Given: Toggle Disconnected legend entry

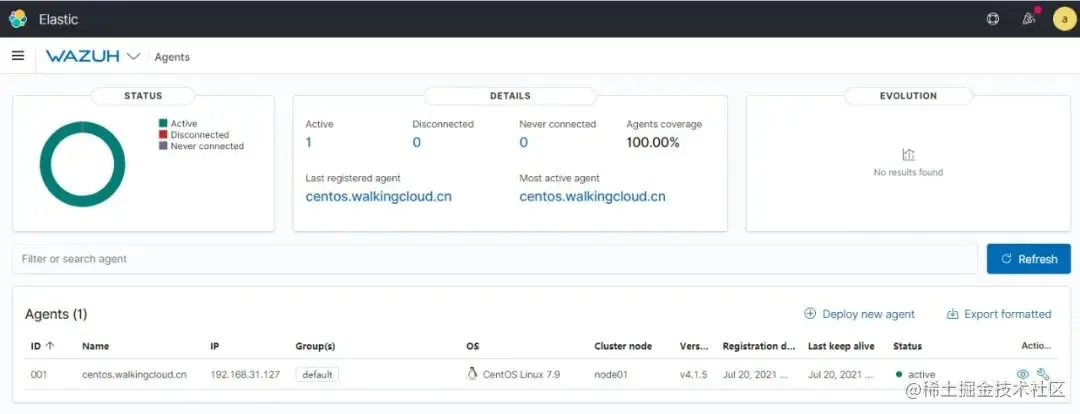Looking at the screenshot, I should (x=194, y=135).
